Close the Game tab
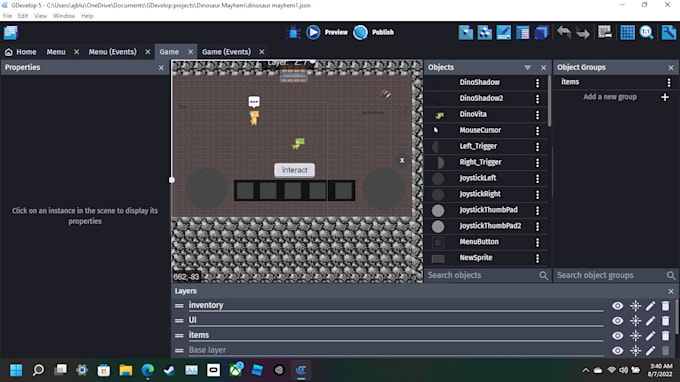The image size is (680, 382). click(190, 52)
